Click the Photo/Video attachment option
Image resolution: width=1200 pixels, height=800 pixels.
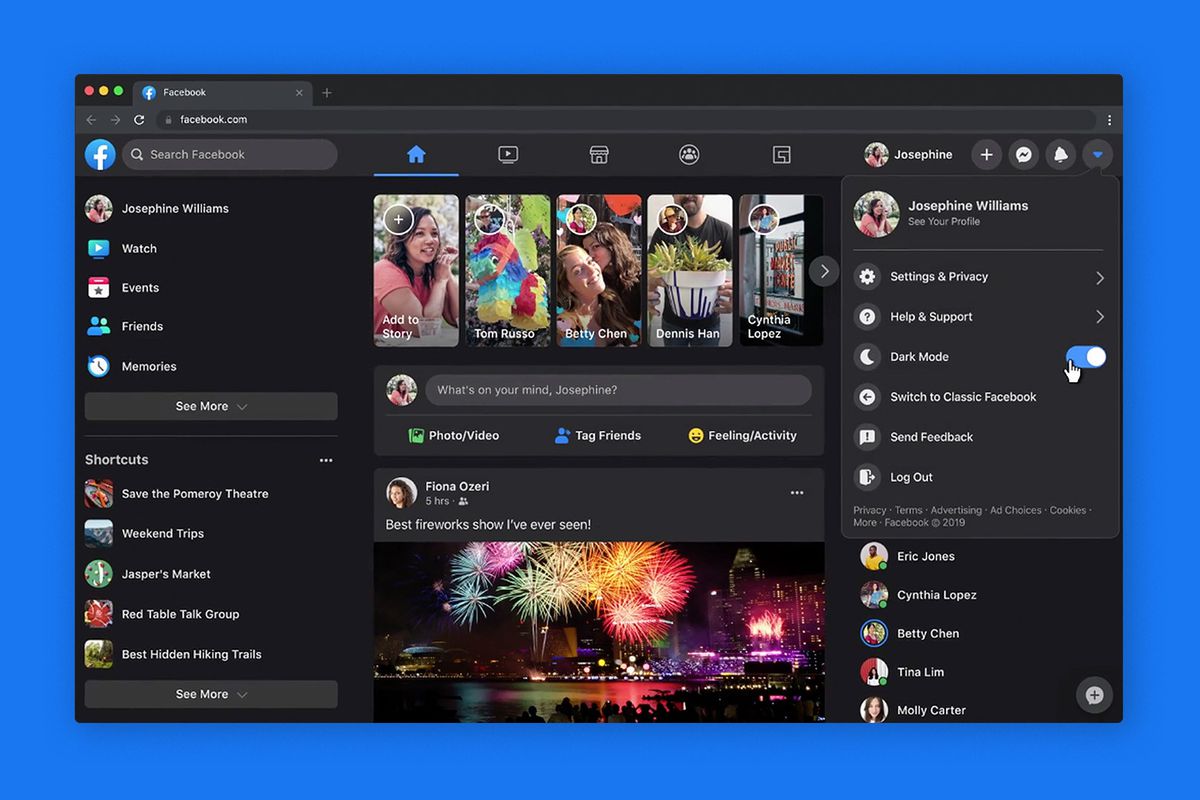coord(455,435)
